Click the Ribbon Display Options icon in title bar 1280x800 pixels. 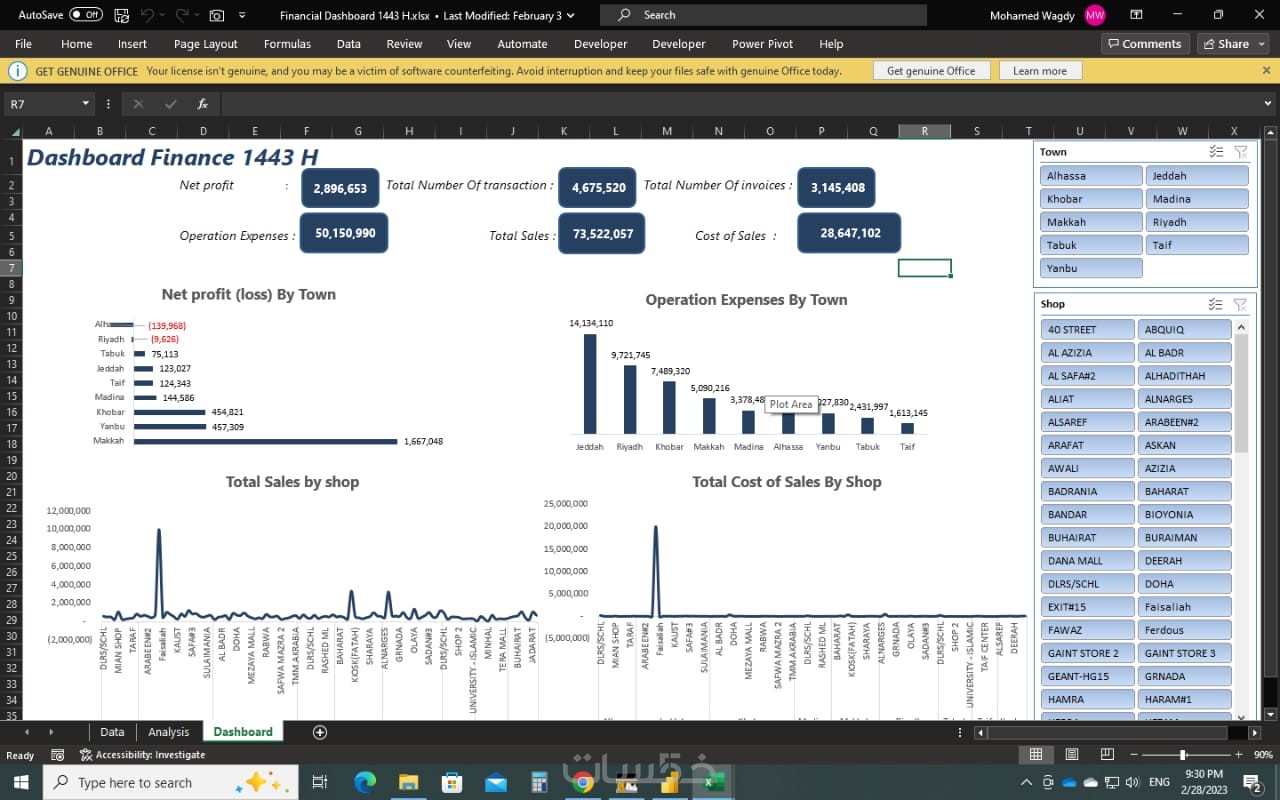pyautogui.click(x=1136, y=15)
